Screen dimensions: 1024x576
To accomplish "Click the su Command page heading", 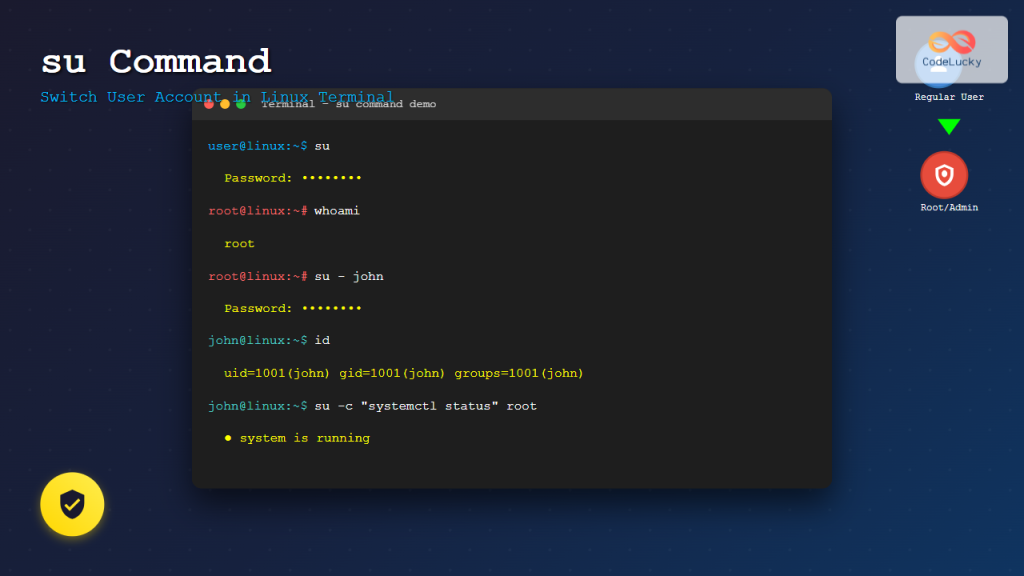I will coord(155,60).
